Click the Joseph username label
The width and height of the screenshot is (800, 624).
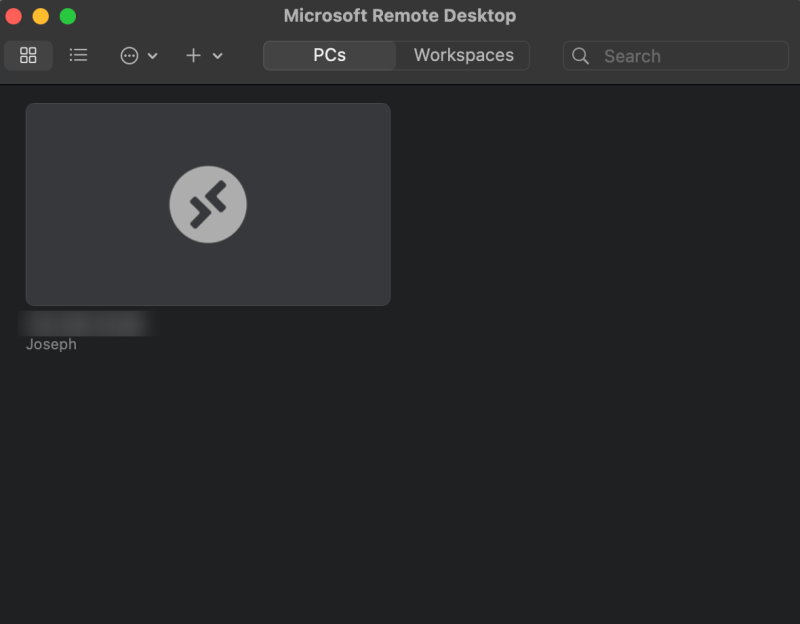(50, 343)
